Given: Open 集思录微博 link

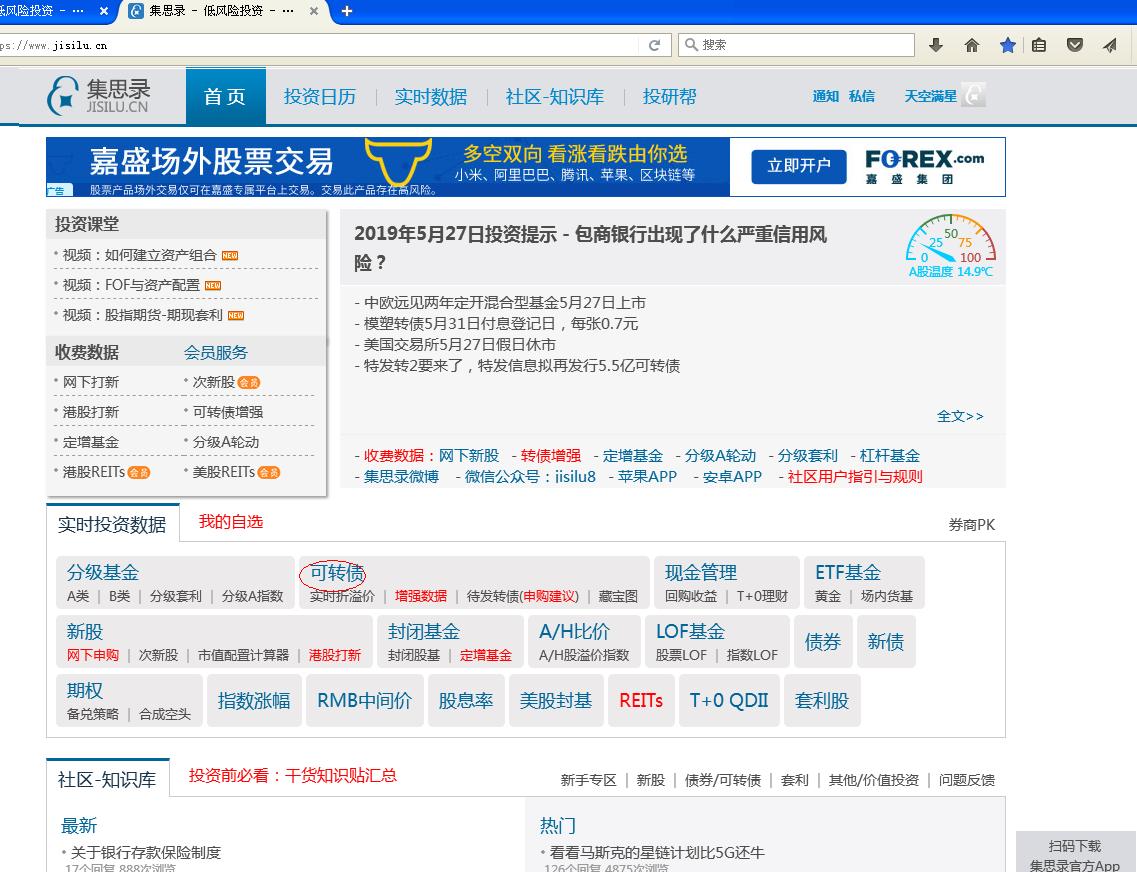Looking at the screenshot, I should tap(401, 477).
